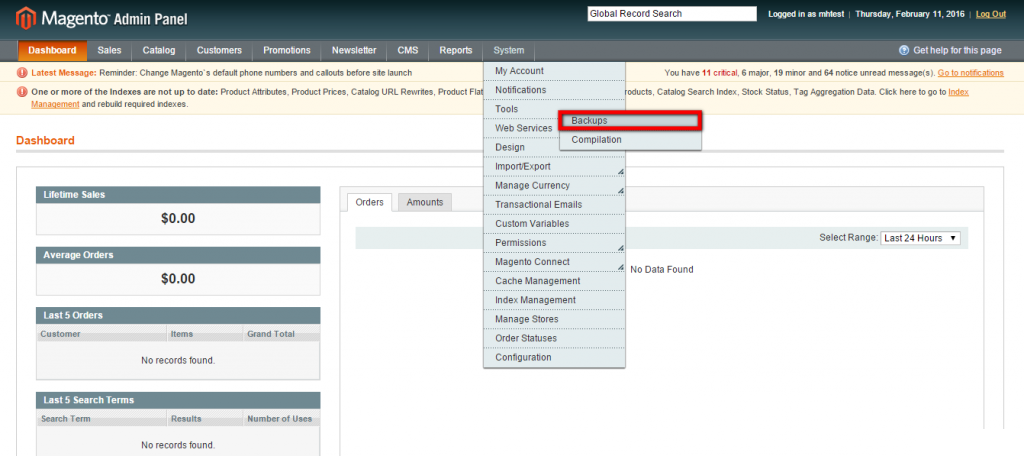Click the Log Out link

(991, 14)
